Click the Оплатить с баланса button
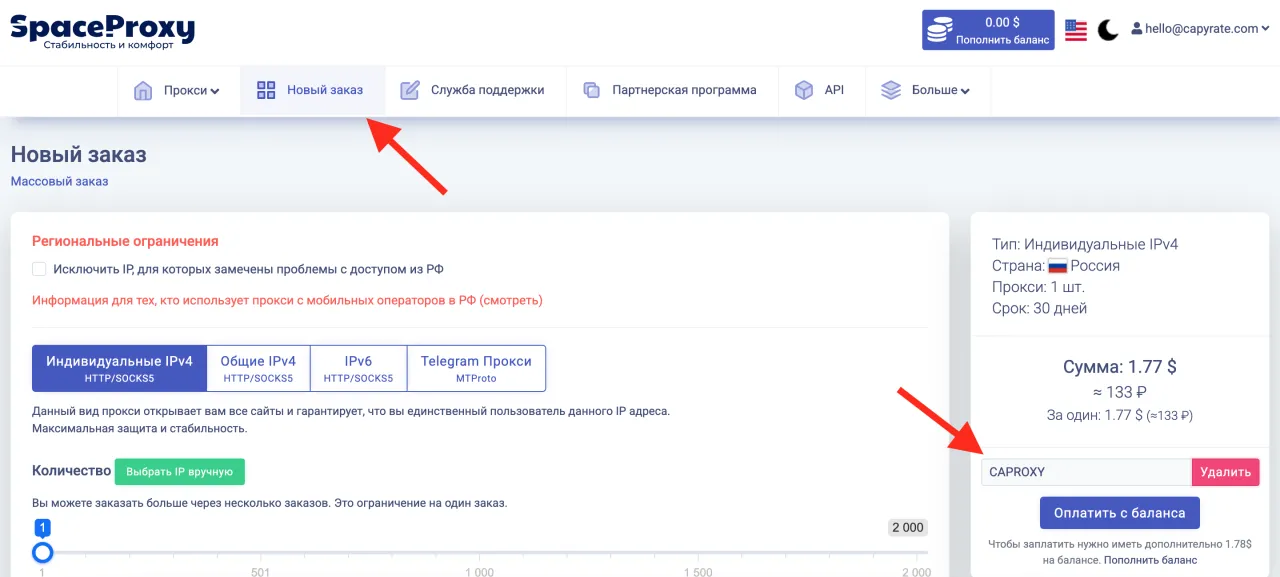 [1119, 513]
